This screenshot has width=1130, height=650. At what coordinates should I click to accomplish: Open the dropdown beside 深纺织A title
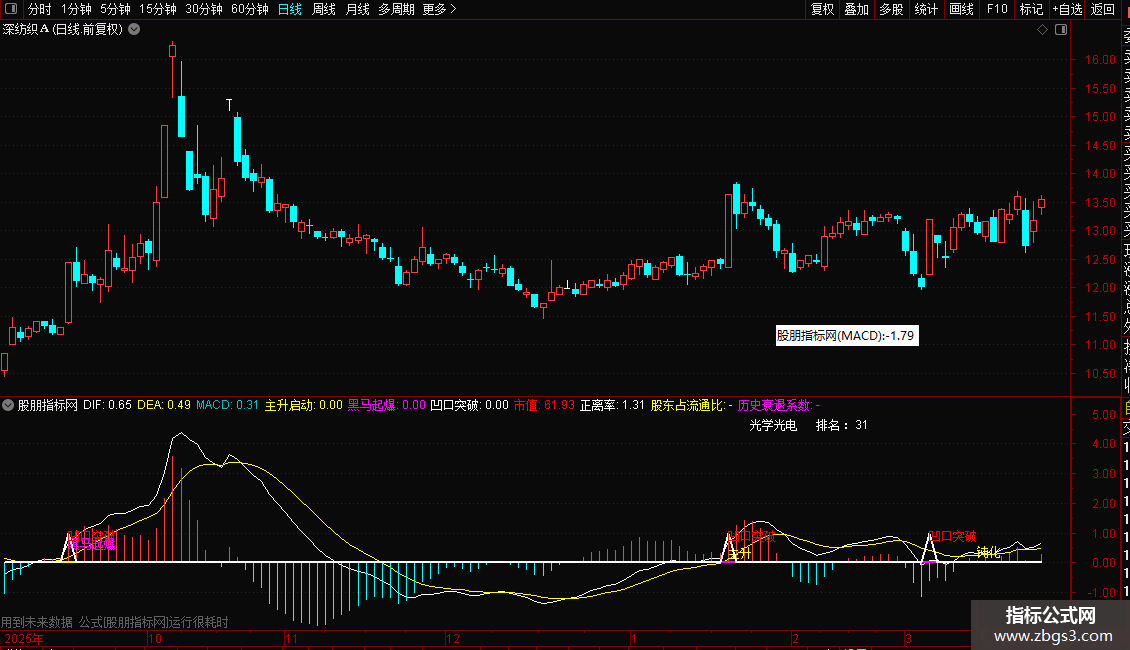pyautogui.click(x=134, y=30)
